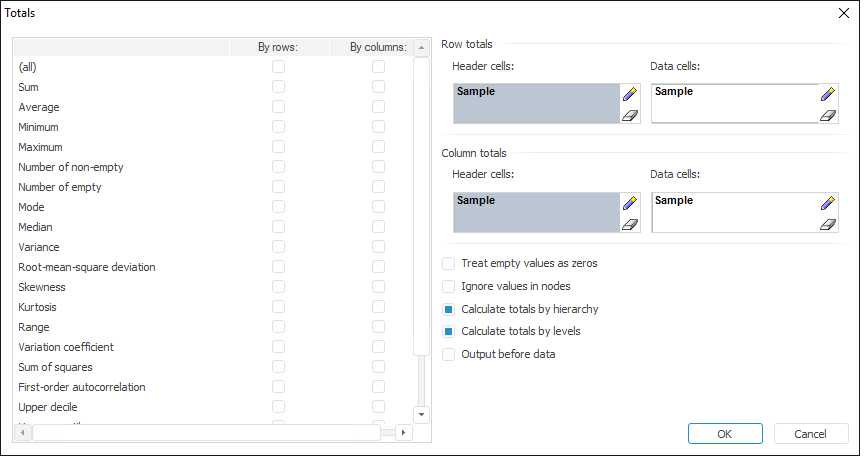
Task: Clear Column totals data cells format with eraser
Action: point(827,224)
